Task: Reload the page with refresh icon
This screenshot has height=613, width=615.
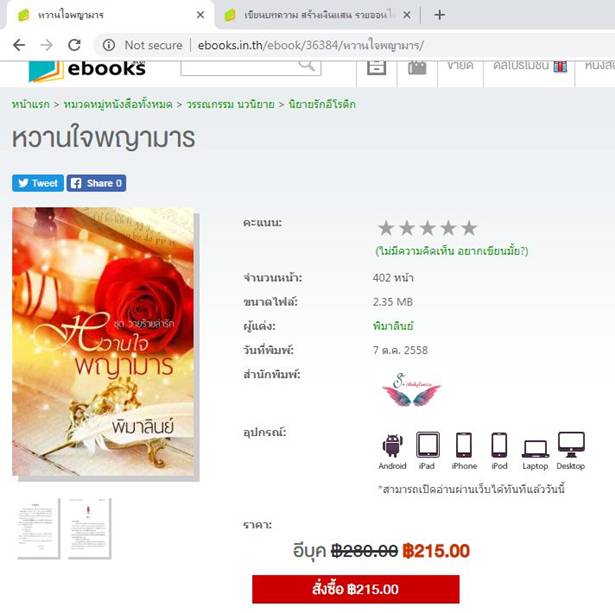Action: (74, 45)
